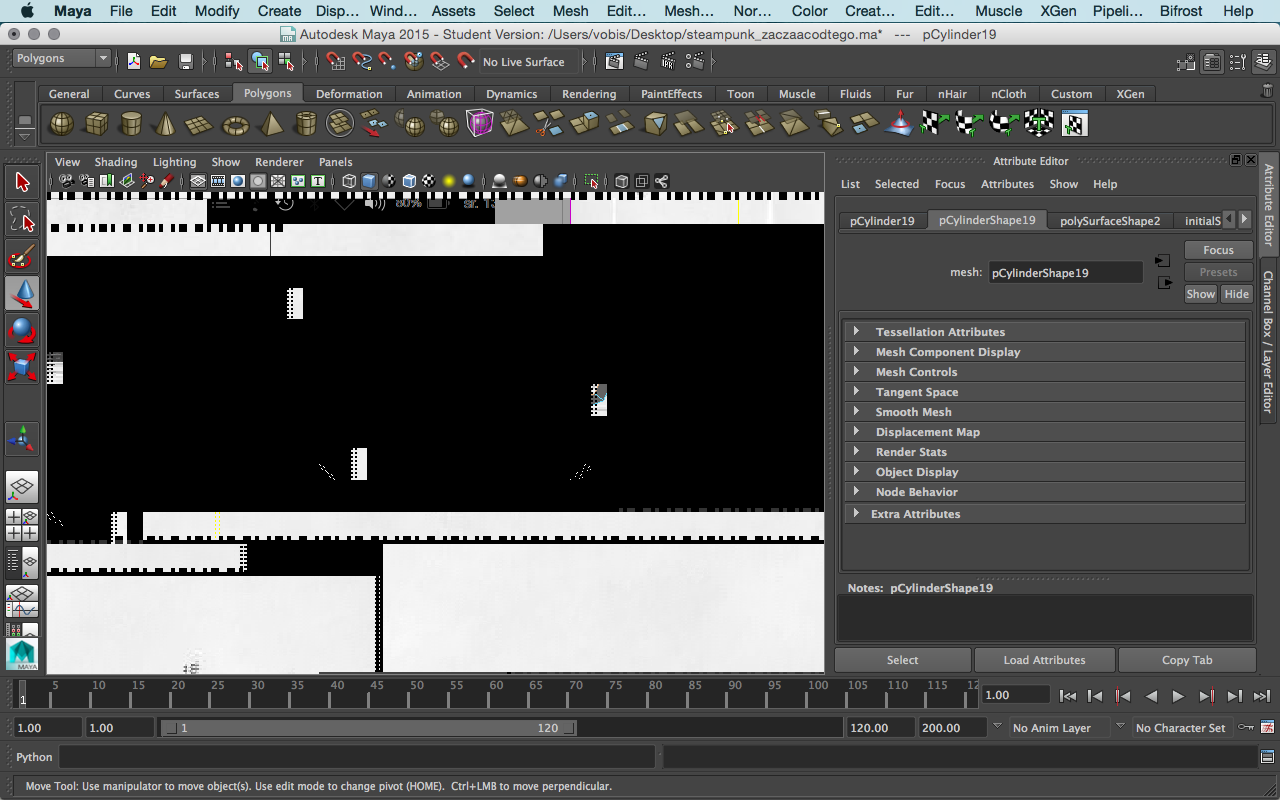The image size is (1280, 800).
Task: Pick the Paint Selection tool
Action: point(22,256)
